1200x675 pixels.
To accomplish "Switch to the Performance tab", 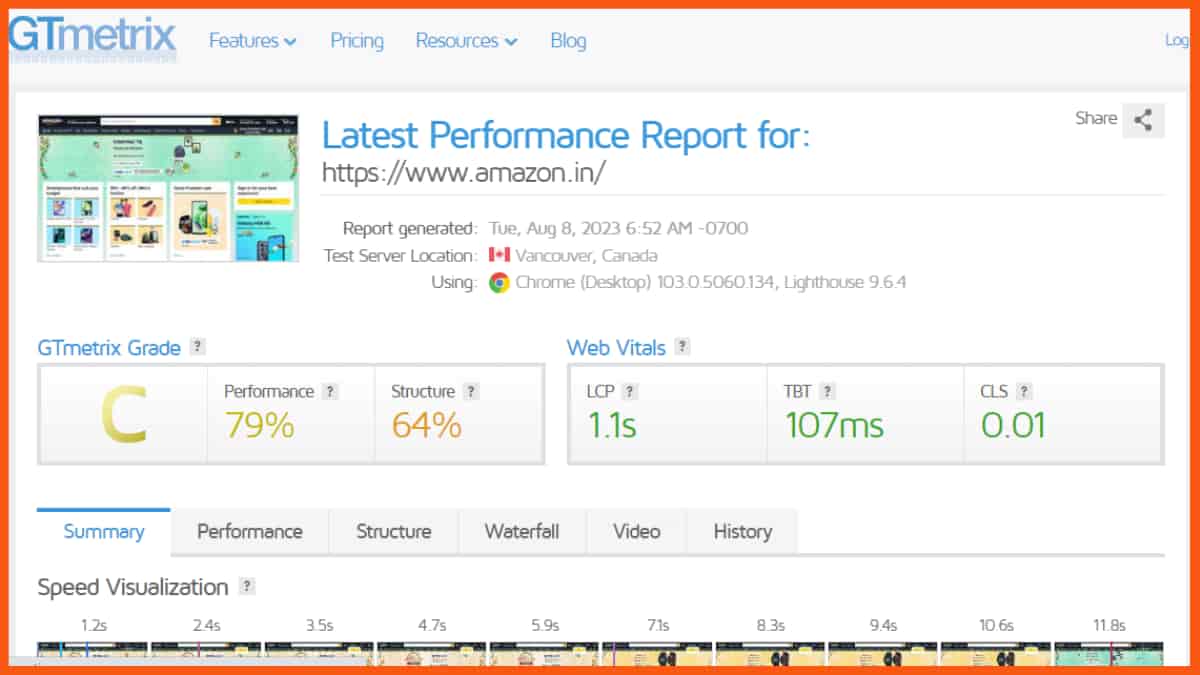I will coord(249,532).
